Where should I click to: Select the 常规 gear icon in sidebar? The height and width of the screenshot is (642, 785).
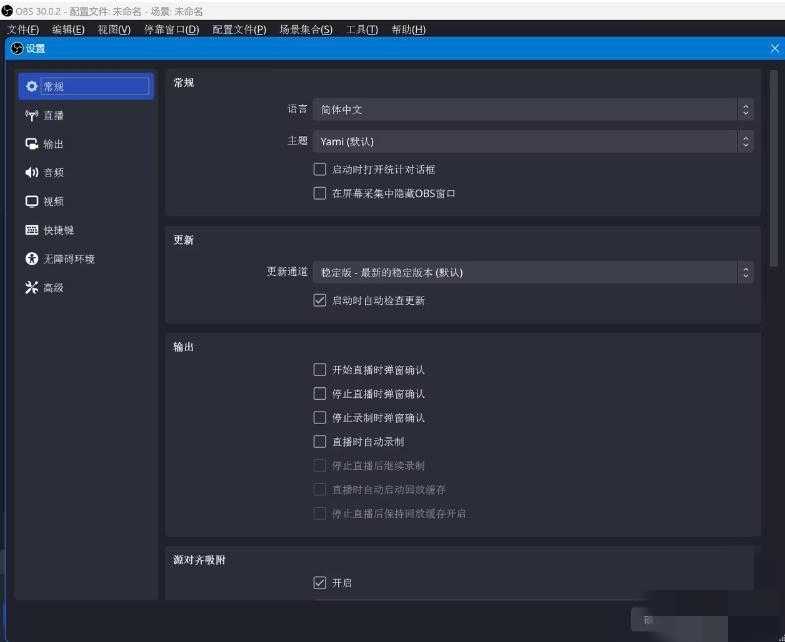click(x=32, y=87)
